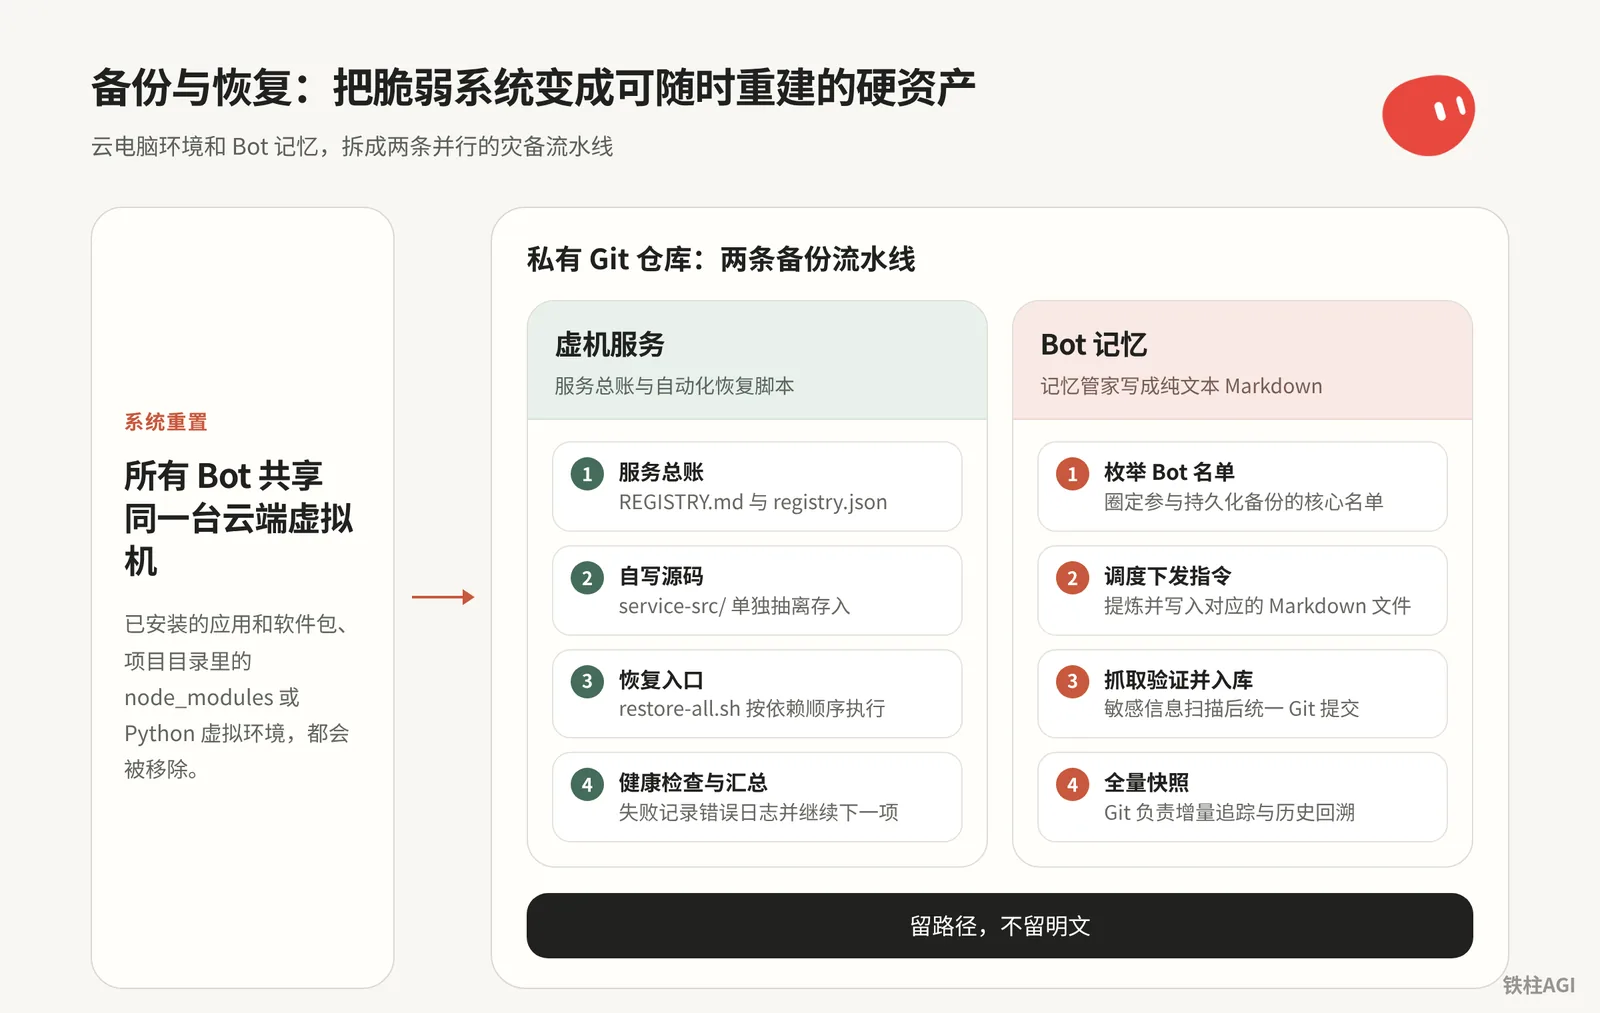Click the main title 备份与恢复
Image resolution: width=1600 pixels, height=1013 pixels.
(x=533, y=88)
